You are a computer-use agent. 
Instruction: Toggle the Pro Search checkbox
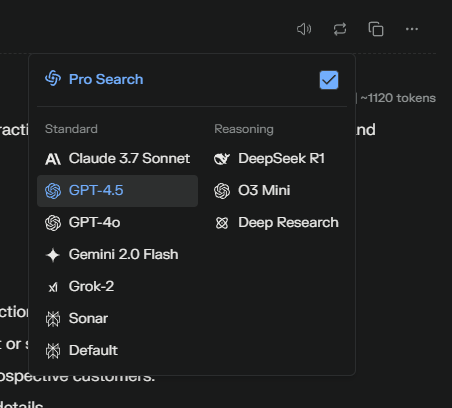329,80
